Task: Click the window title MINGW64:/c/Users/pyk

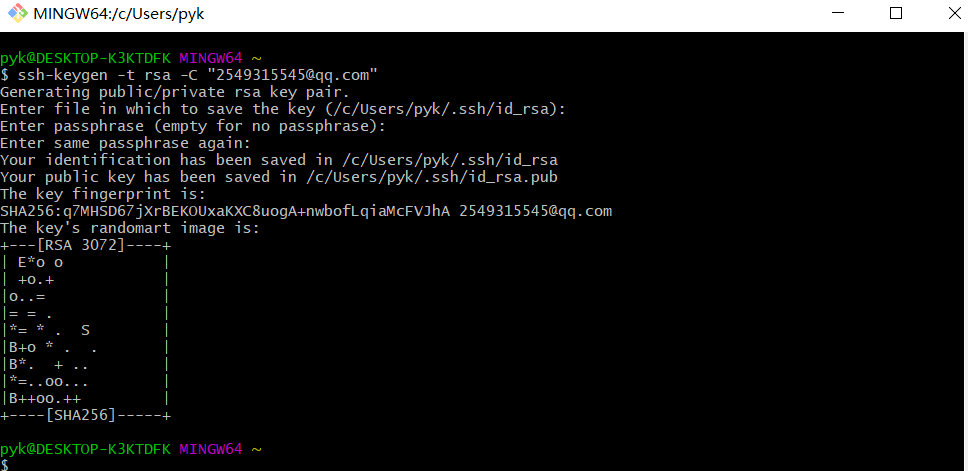Action: [x=119, y=14]
